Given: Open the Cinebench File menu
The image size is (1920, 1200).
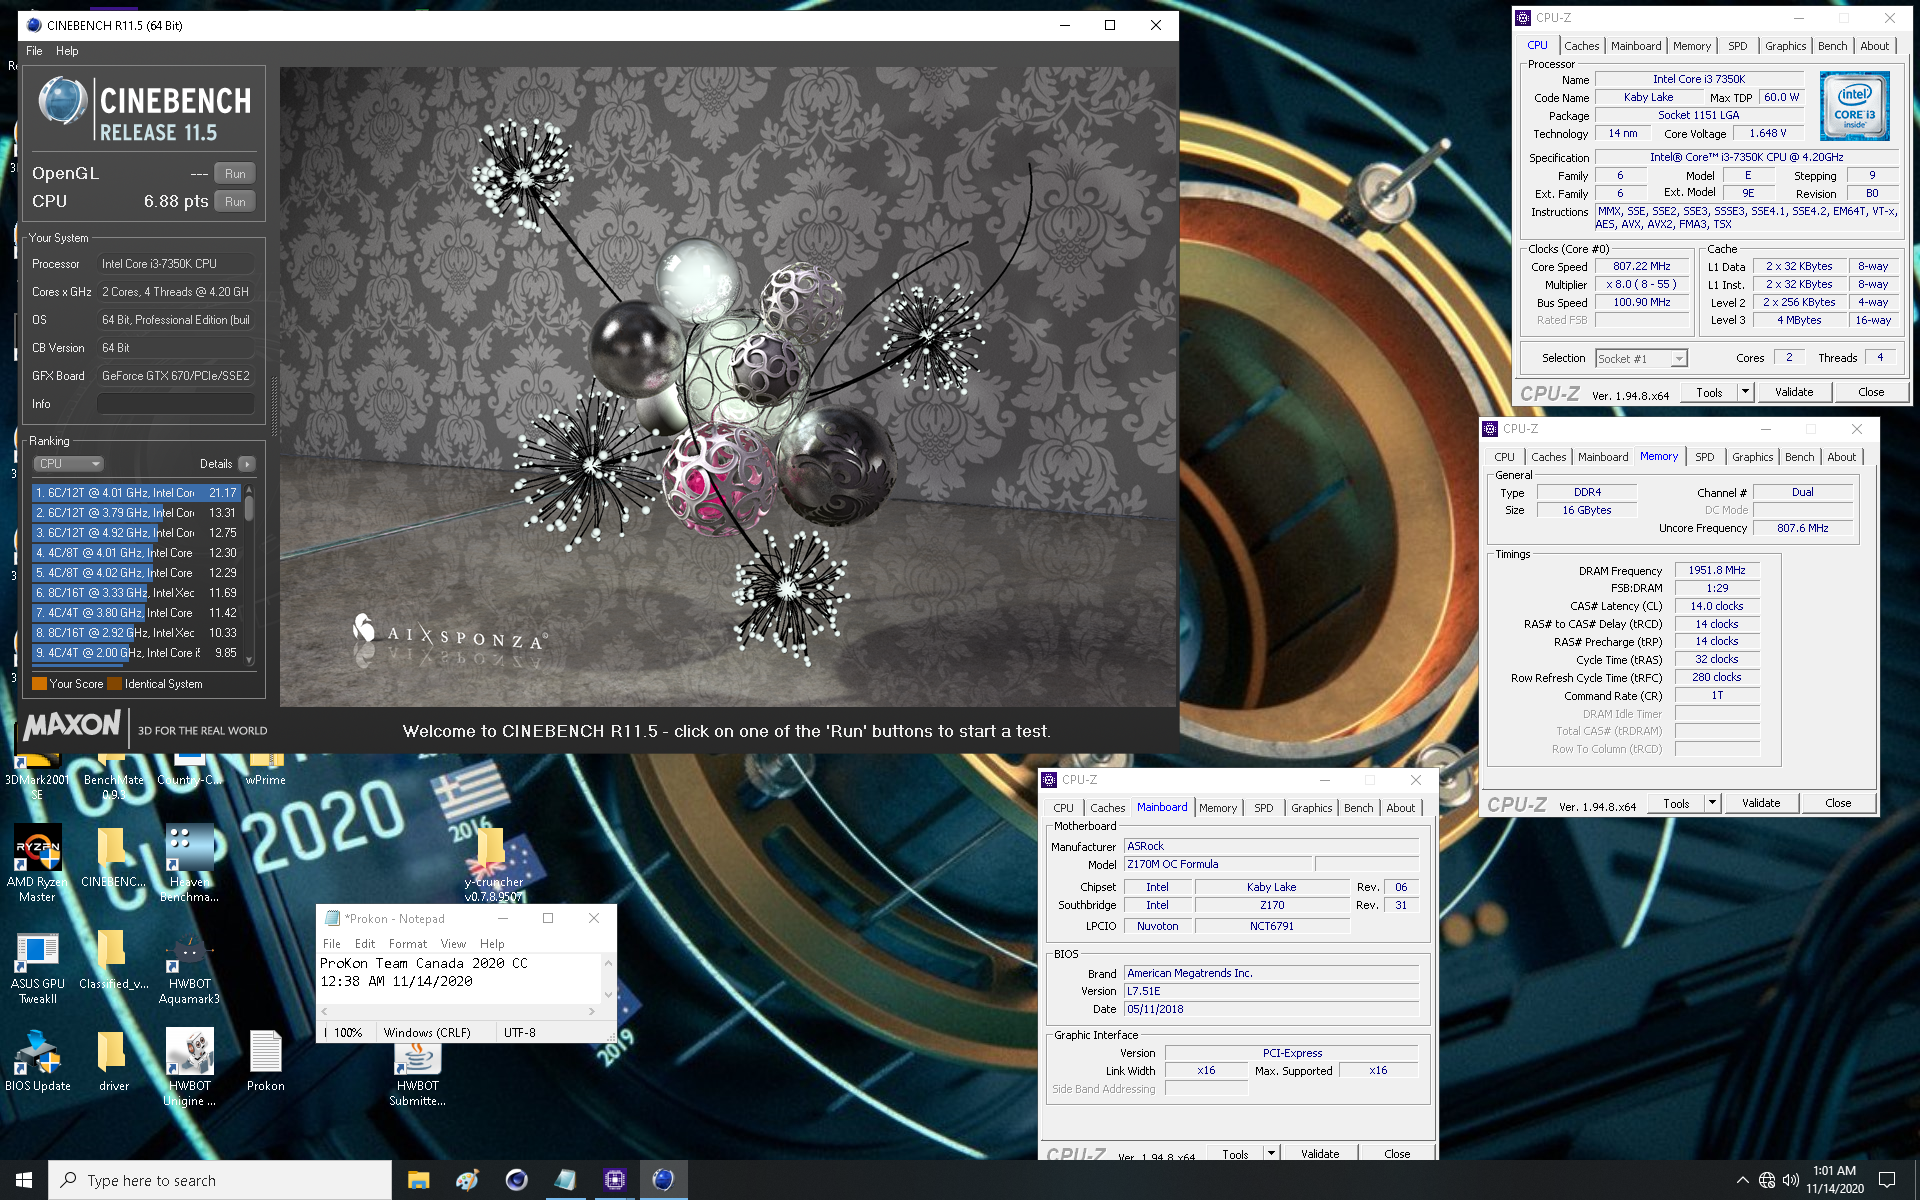Looking at the screenshot, I should [34, 51].
